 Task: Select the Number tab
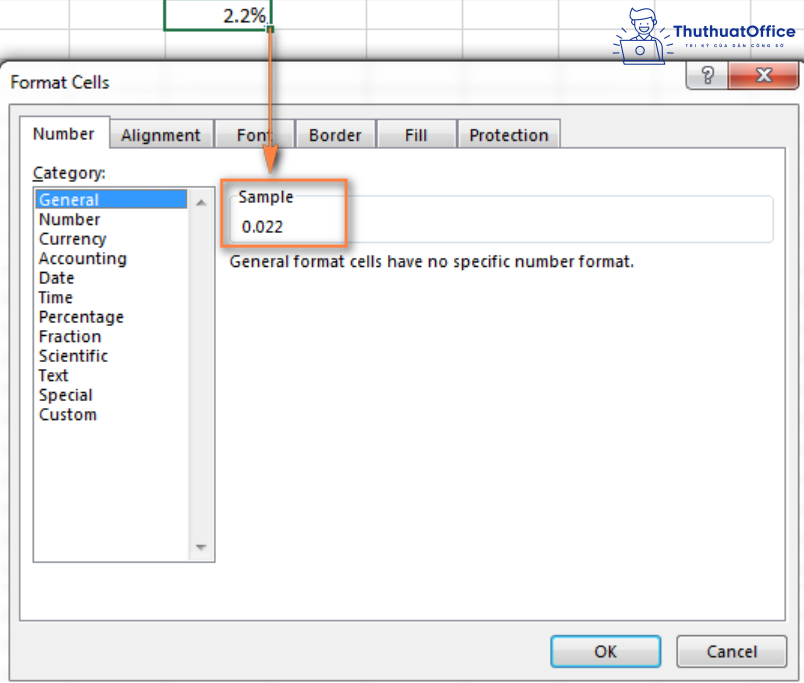click(64, 133)
